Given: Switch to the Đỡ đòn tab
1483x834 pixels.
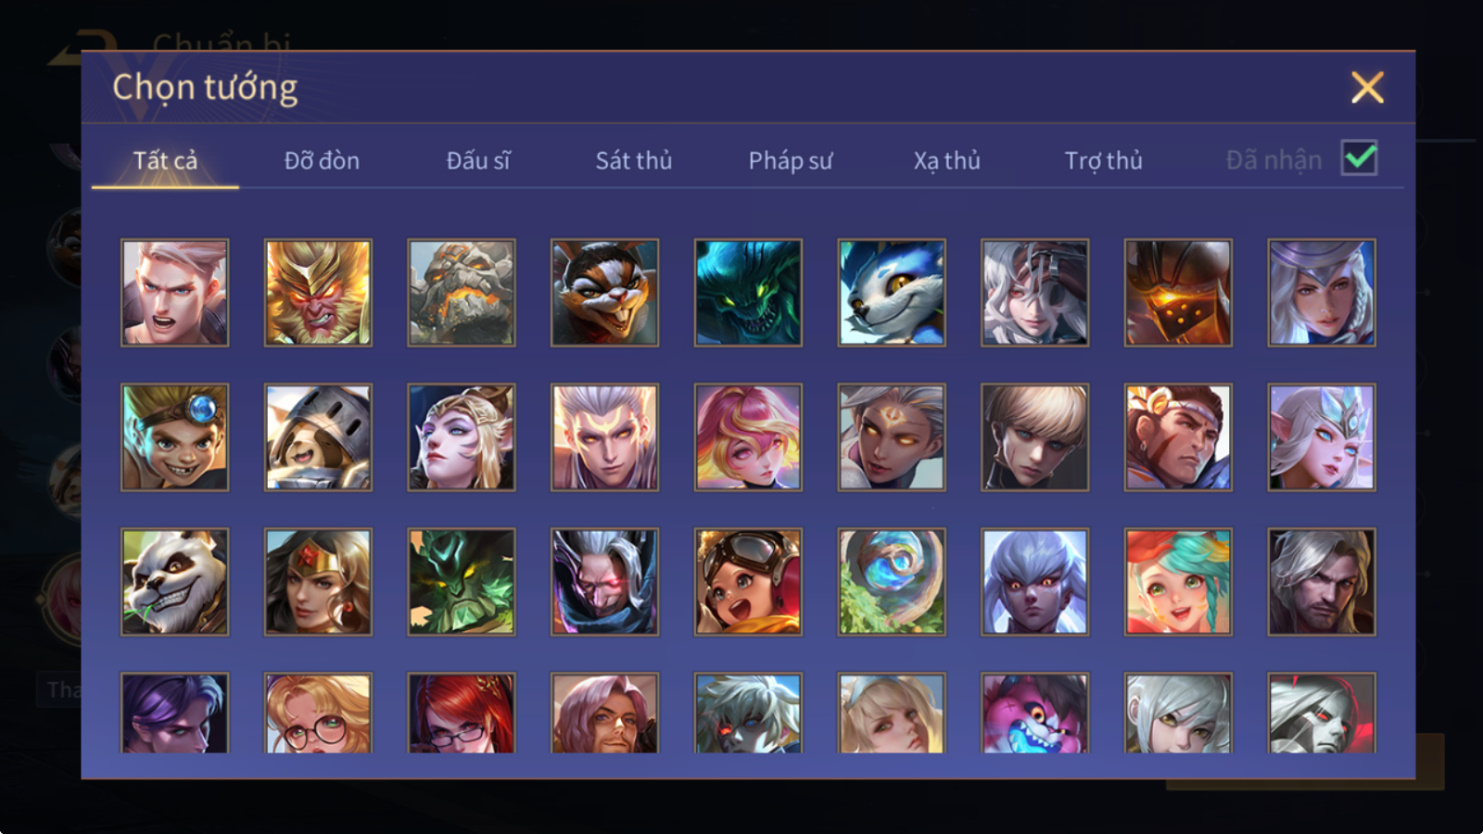Looking at the screenshot, I should point(322,160).
